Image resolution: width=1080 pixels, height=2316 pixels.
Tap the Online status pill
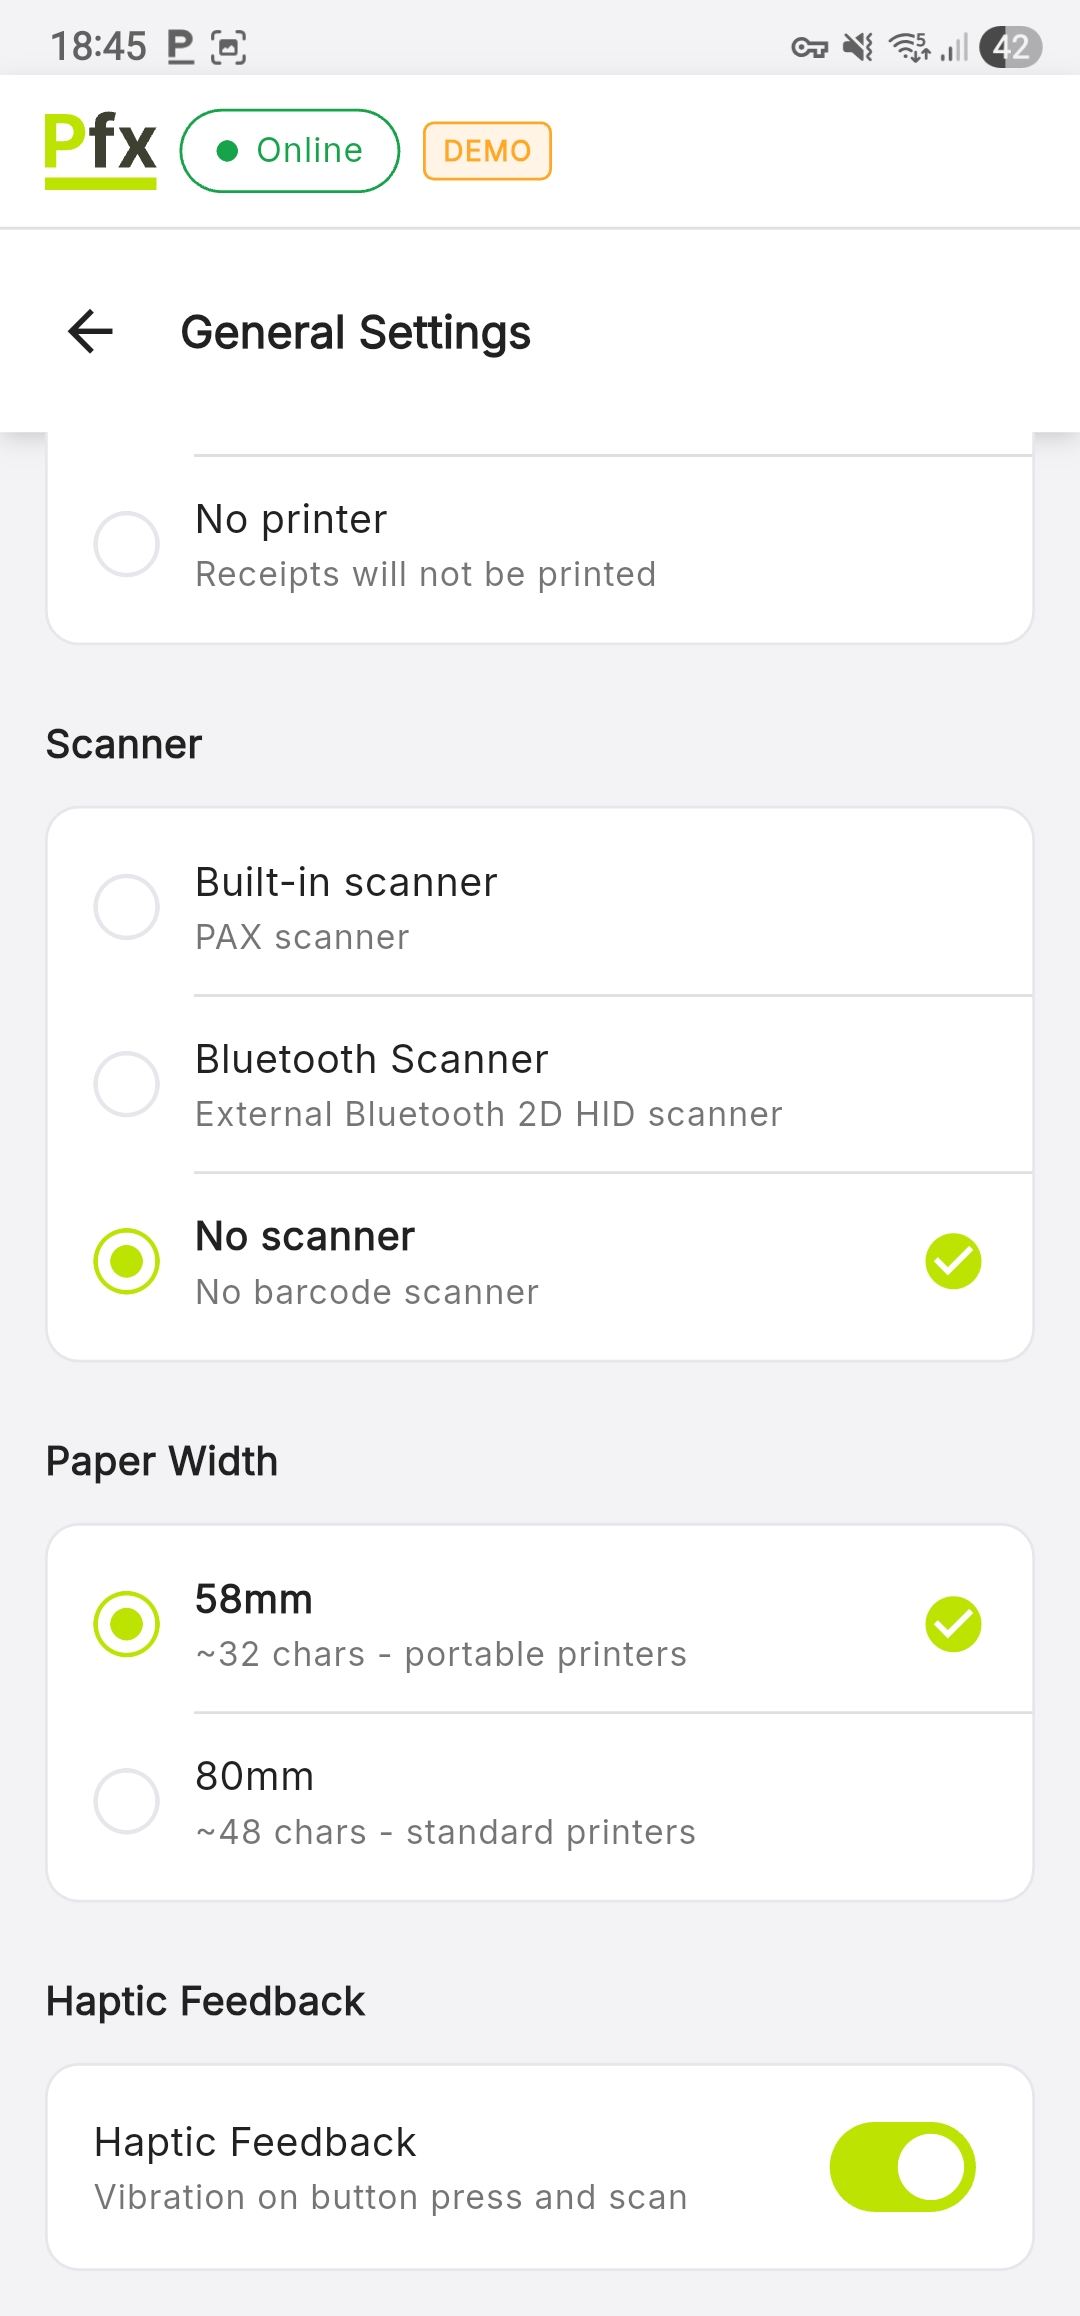[x=290, y=151]
